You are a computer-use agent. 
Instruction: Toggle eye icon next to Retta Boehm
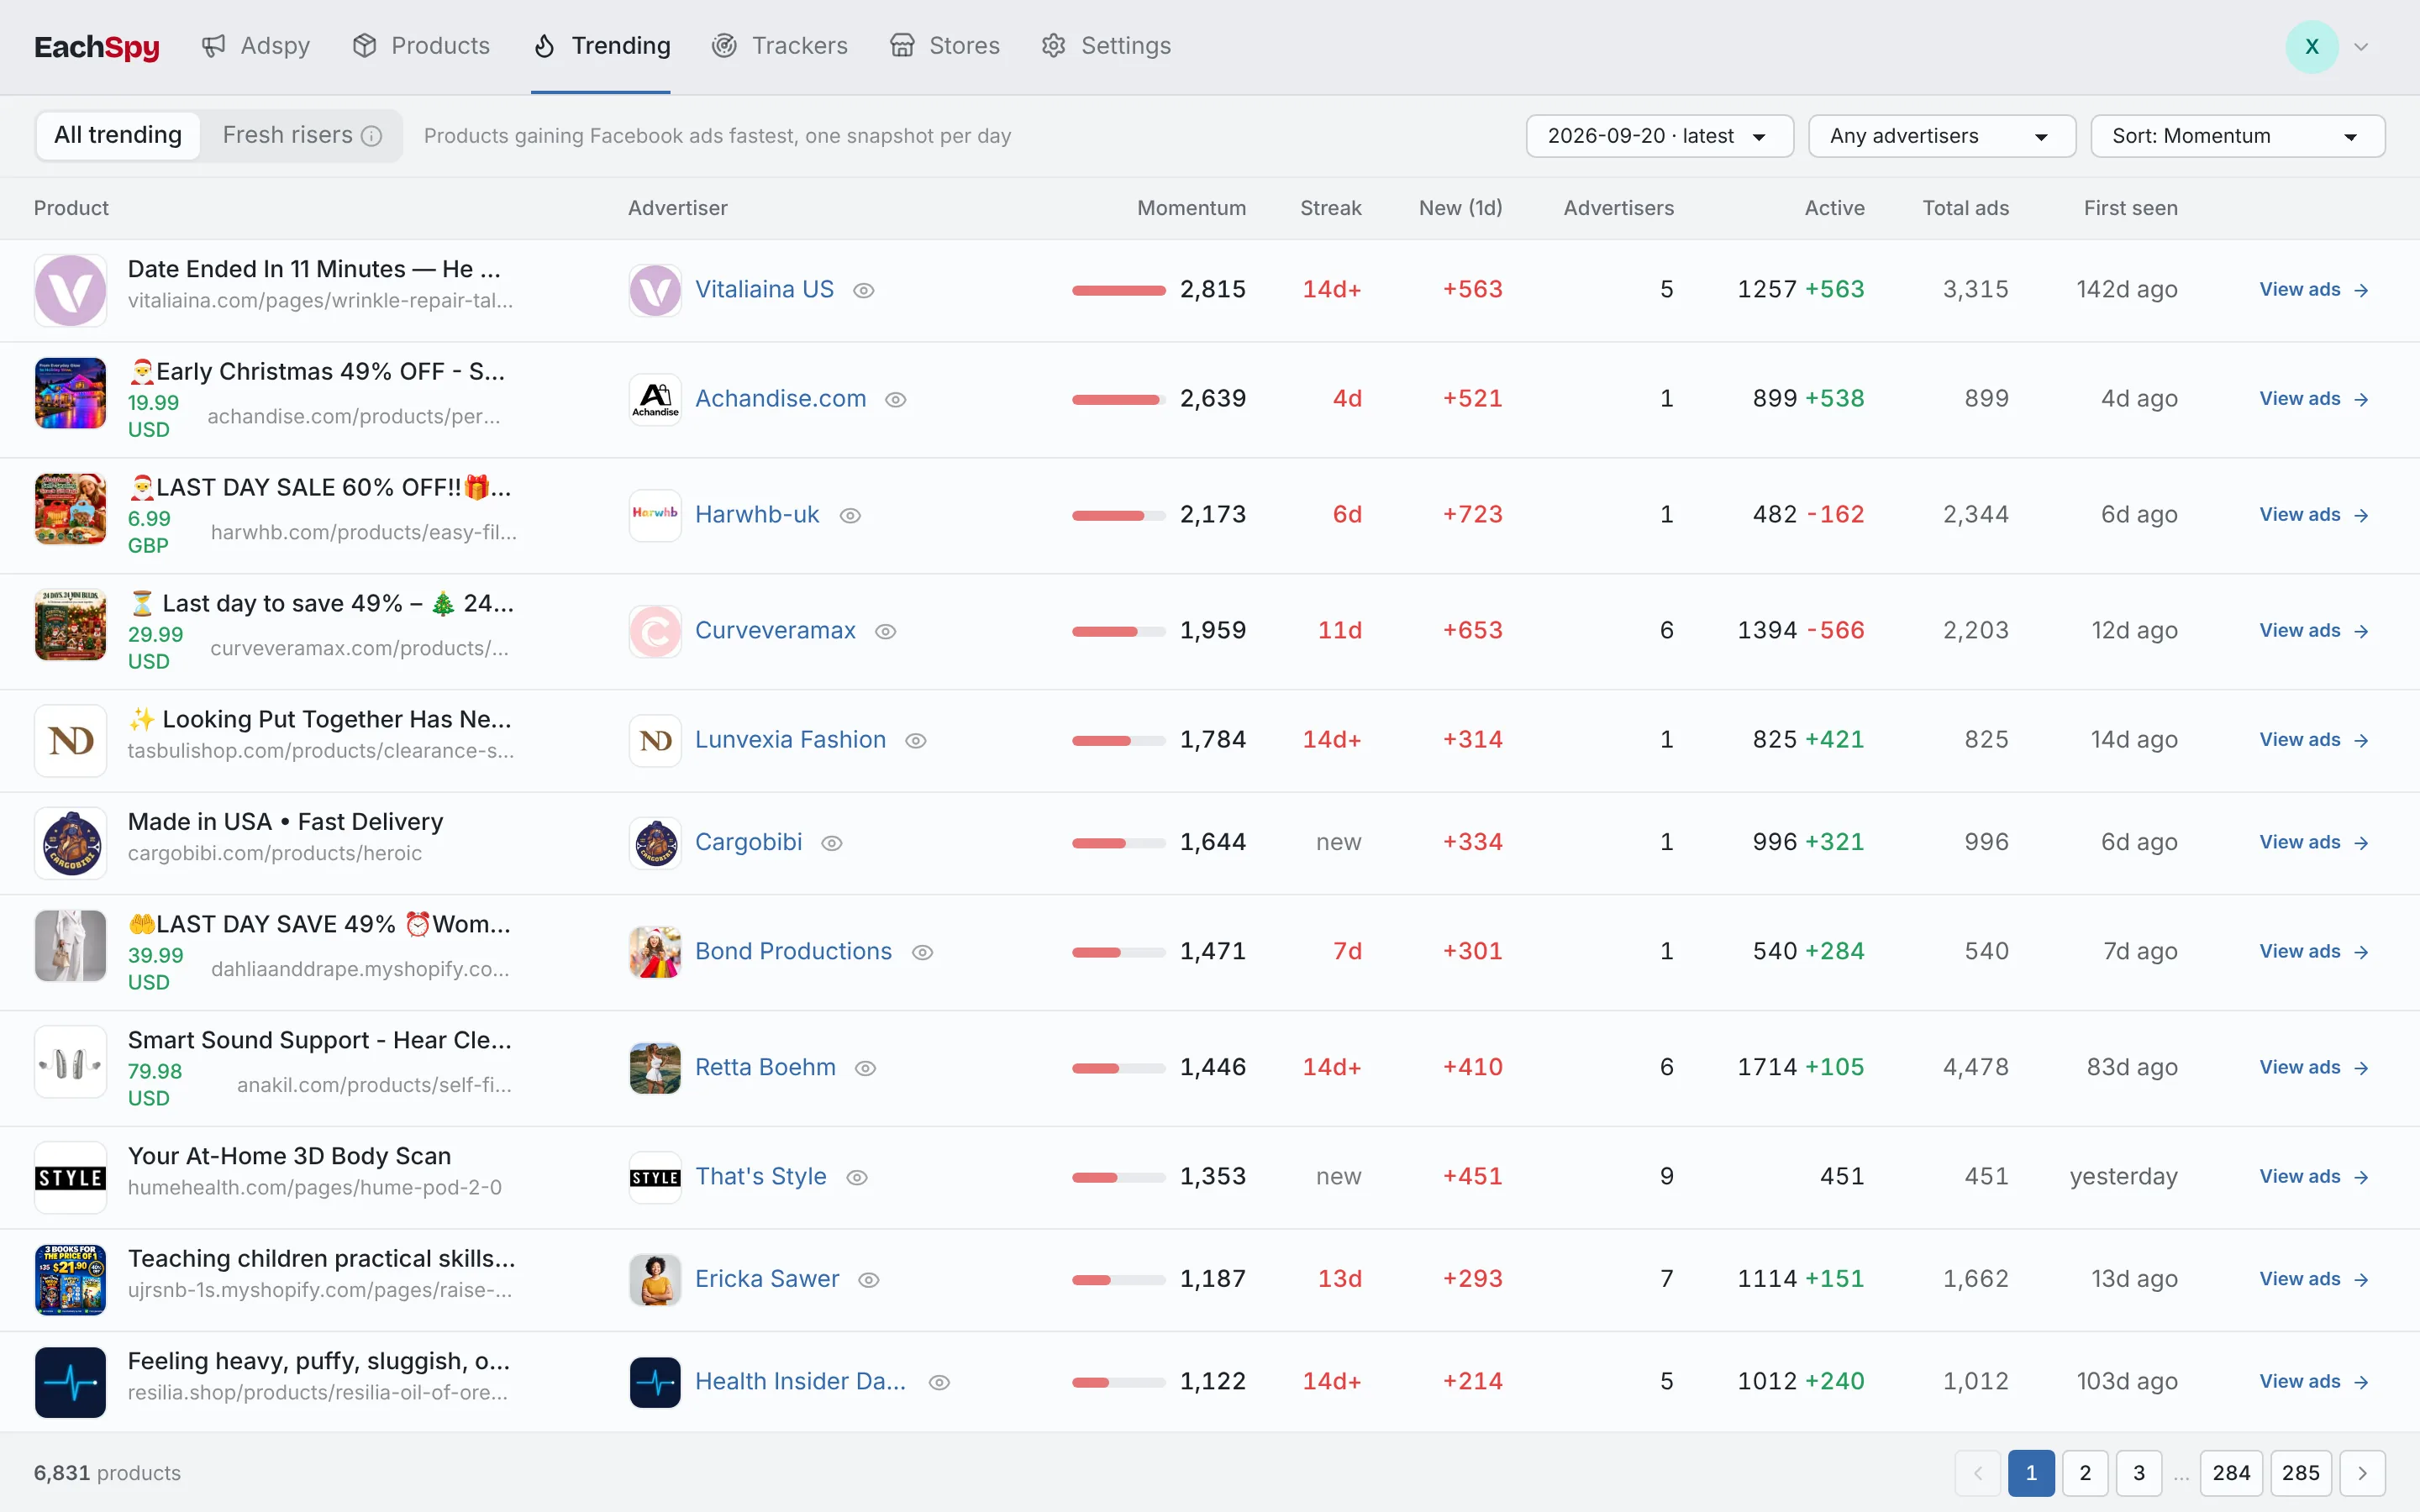pos(866,1068)
